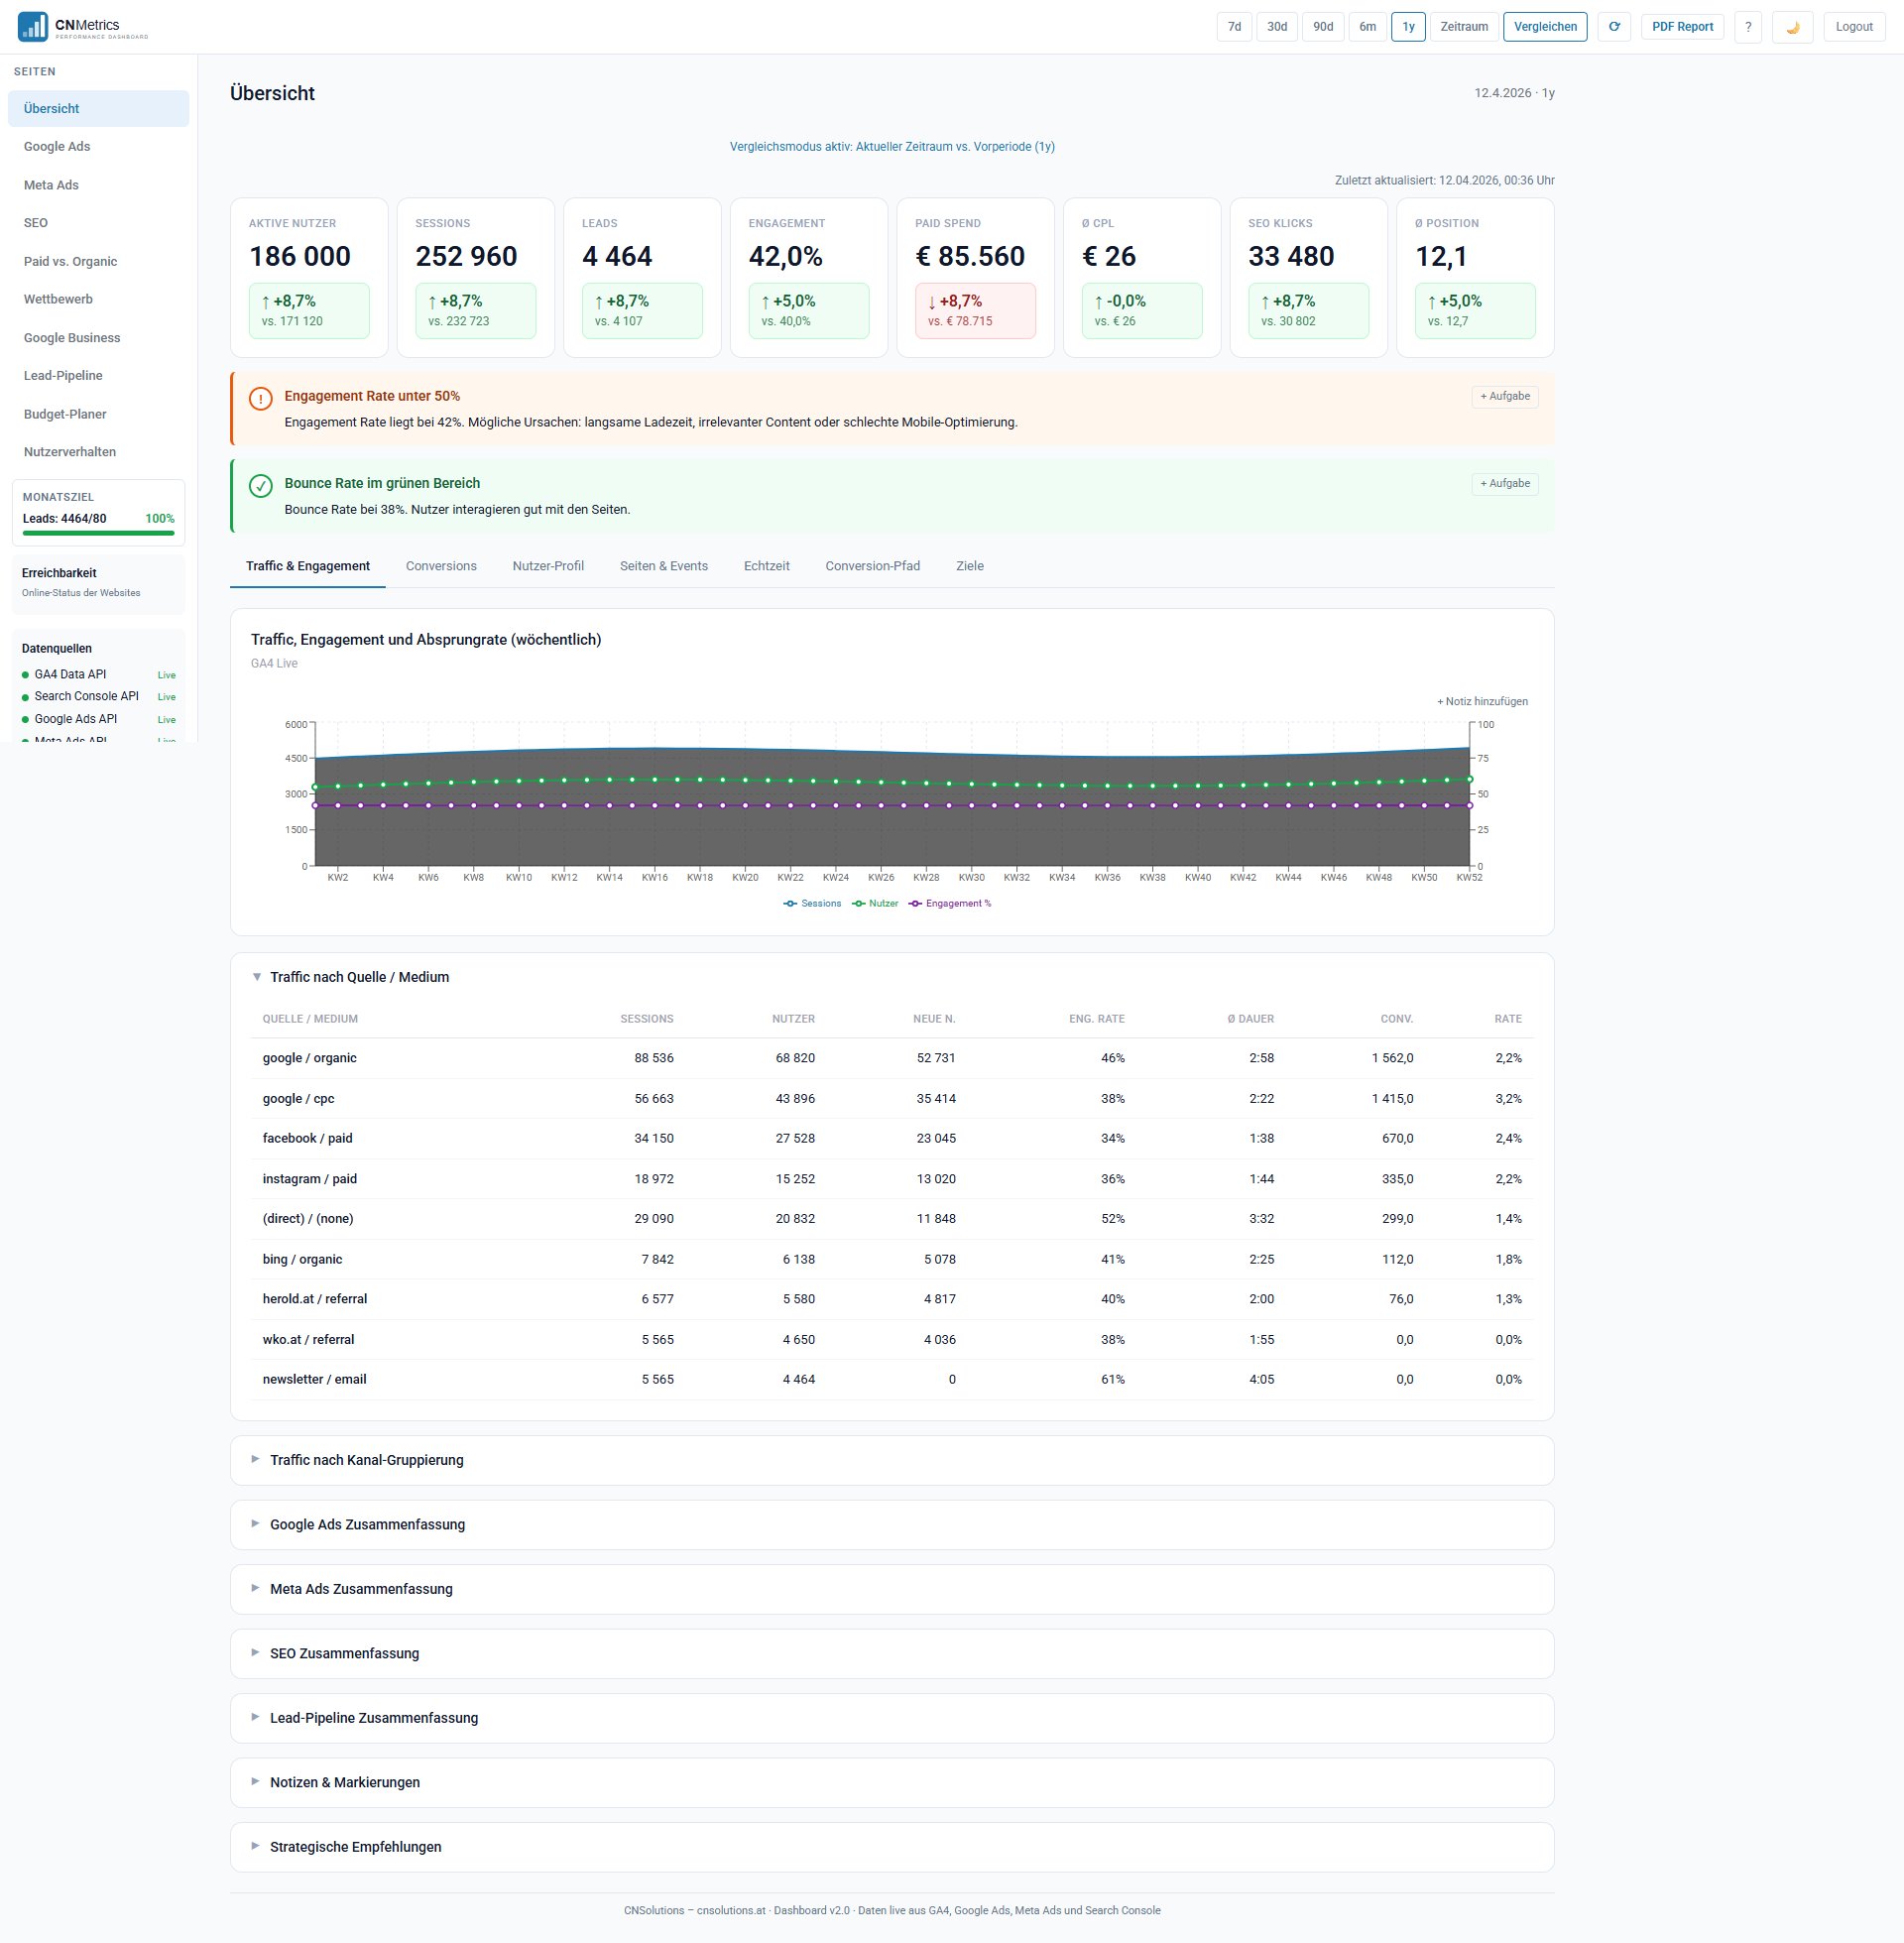Viewport: 1904px width, 1943px height.
Task: Click the green Live status dot for GA4 Data API
Action: pyautogui.click(x=27, y=674)
